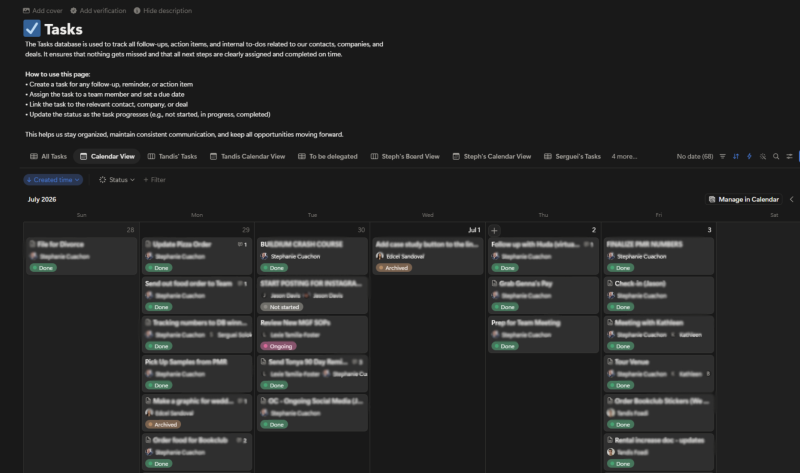800x473 pixels.
Task: Click comment count on Update Pizza Order
Action: 242,244
